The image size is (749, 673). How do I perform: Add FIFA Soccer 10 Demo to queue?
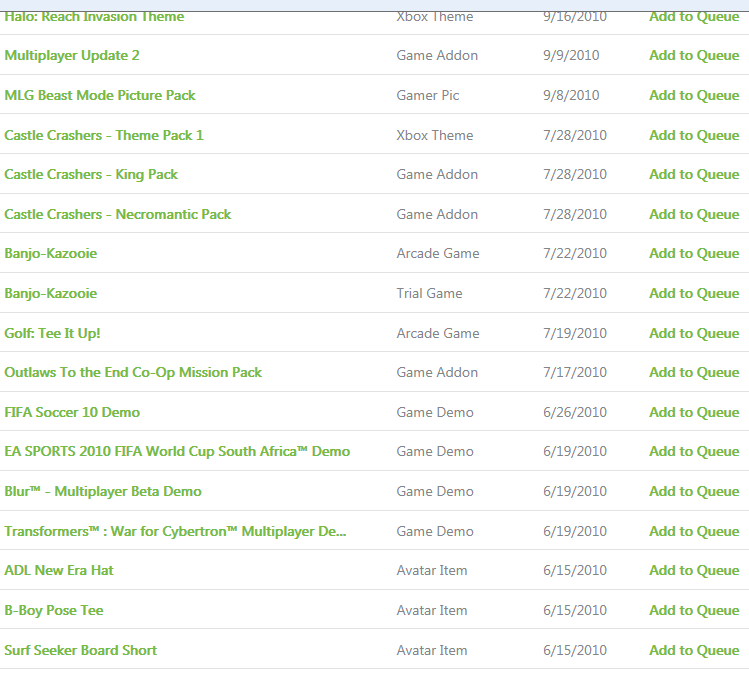(694, 412)
